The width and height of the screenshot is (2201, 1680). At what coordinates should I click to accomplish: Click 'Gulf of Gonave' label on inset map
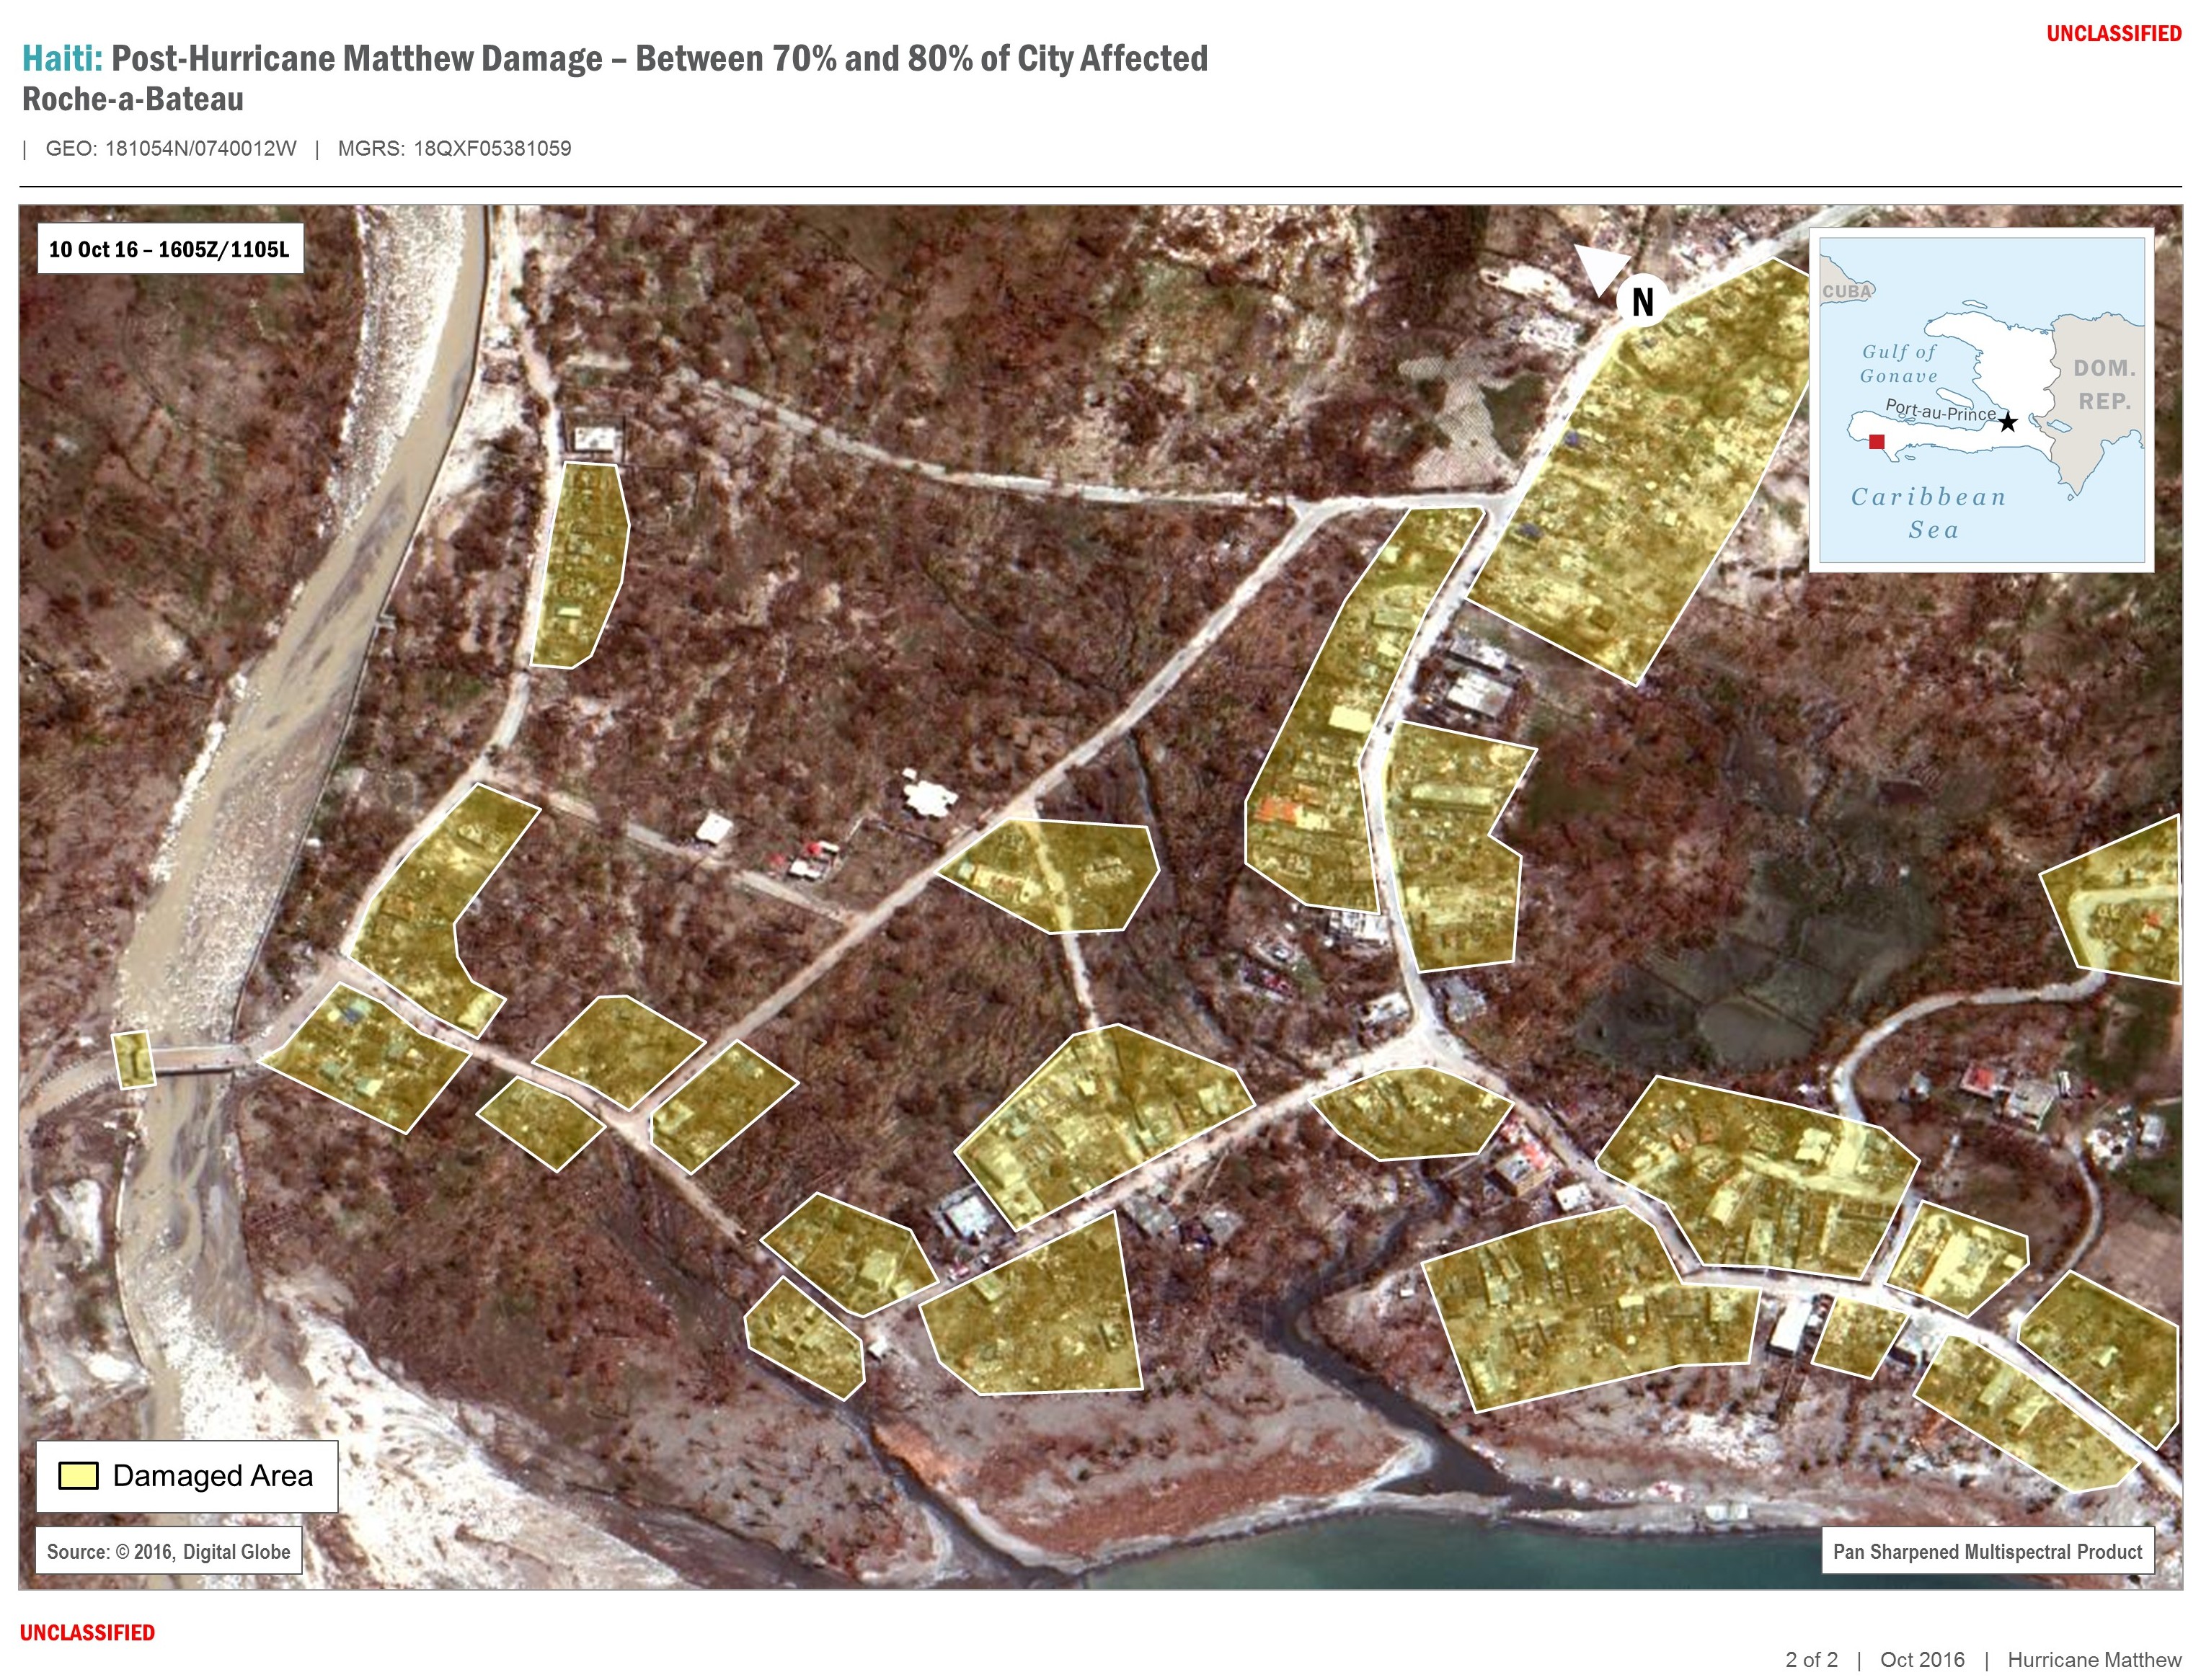[1899, 364]
